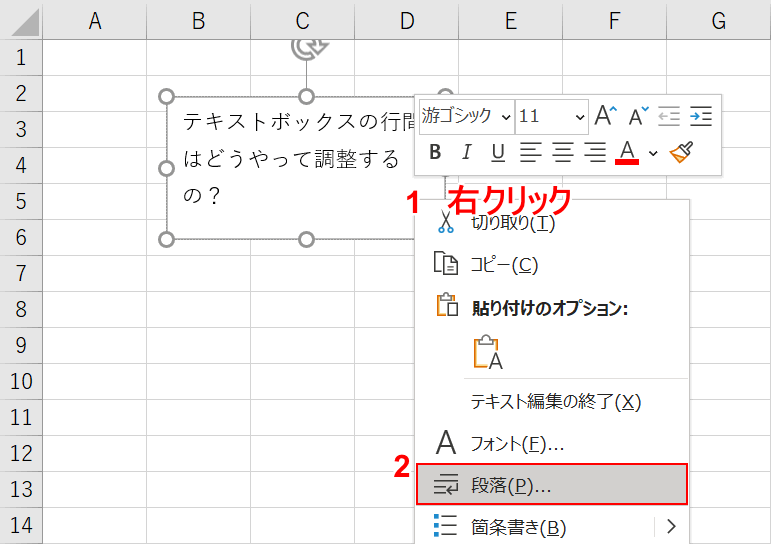
Task: Align text left in text box
Action: click(530, 152)
